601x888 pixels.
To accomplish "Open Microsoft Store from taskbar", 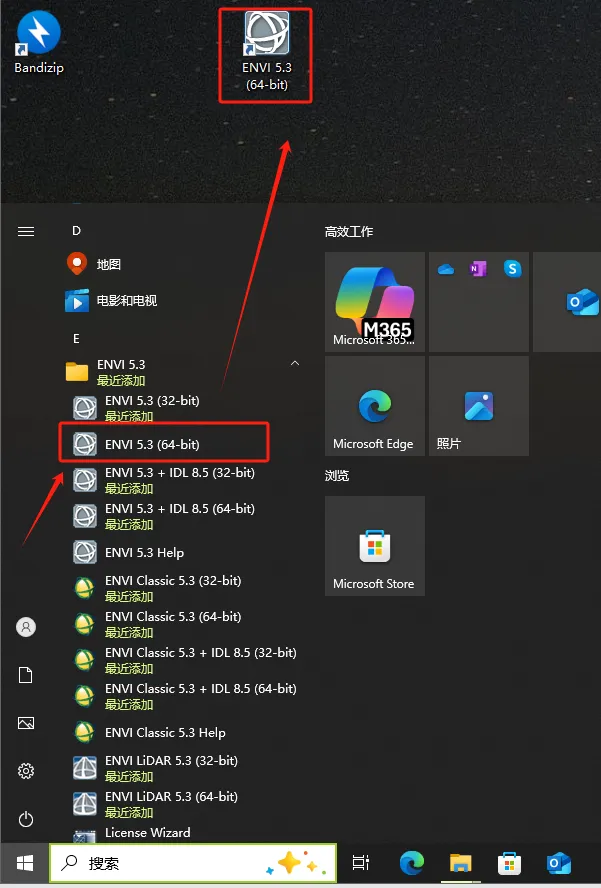I will [509, 863].
